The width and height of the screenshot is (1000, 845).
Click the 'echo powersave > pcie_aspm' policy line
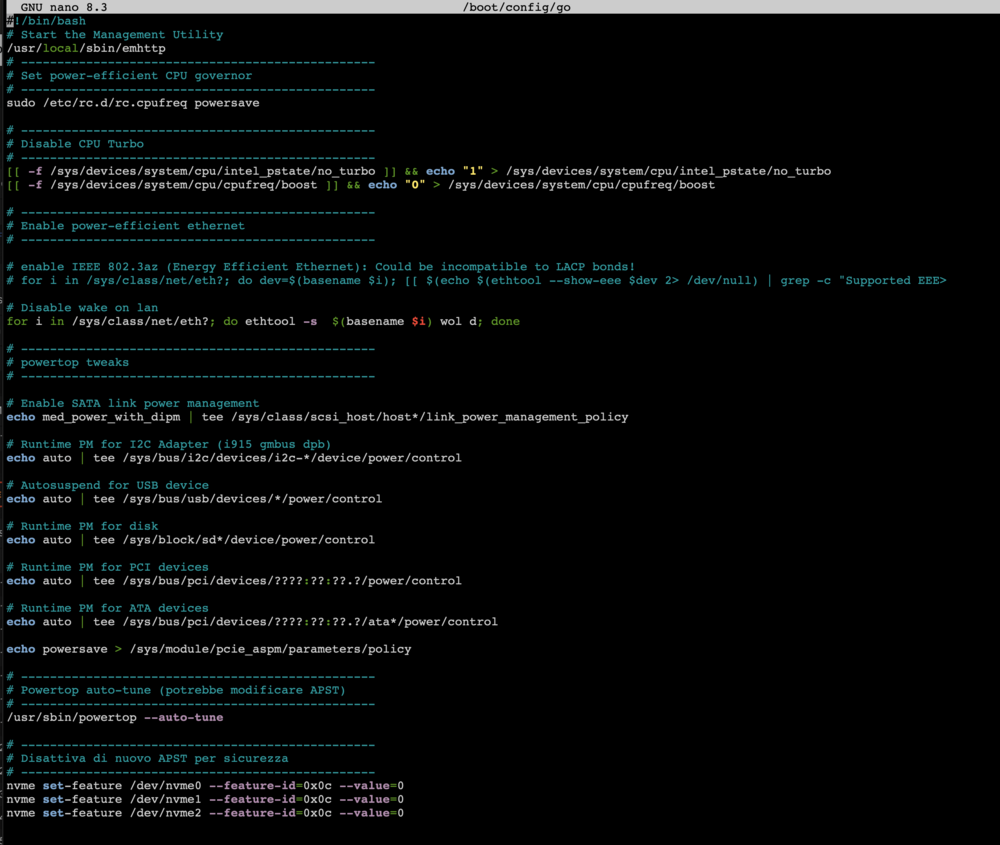click(209, 649)
